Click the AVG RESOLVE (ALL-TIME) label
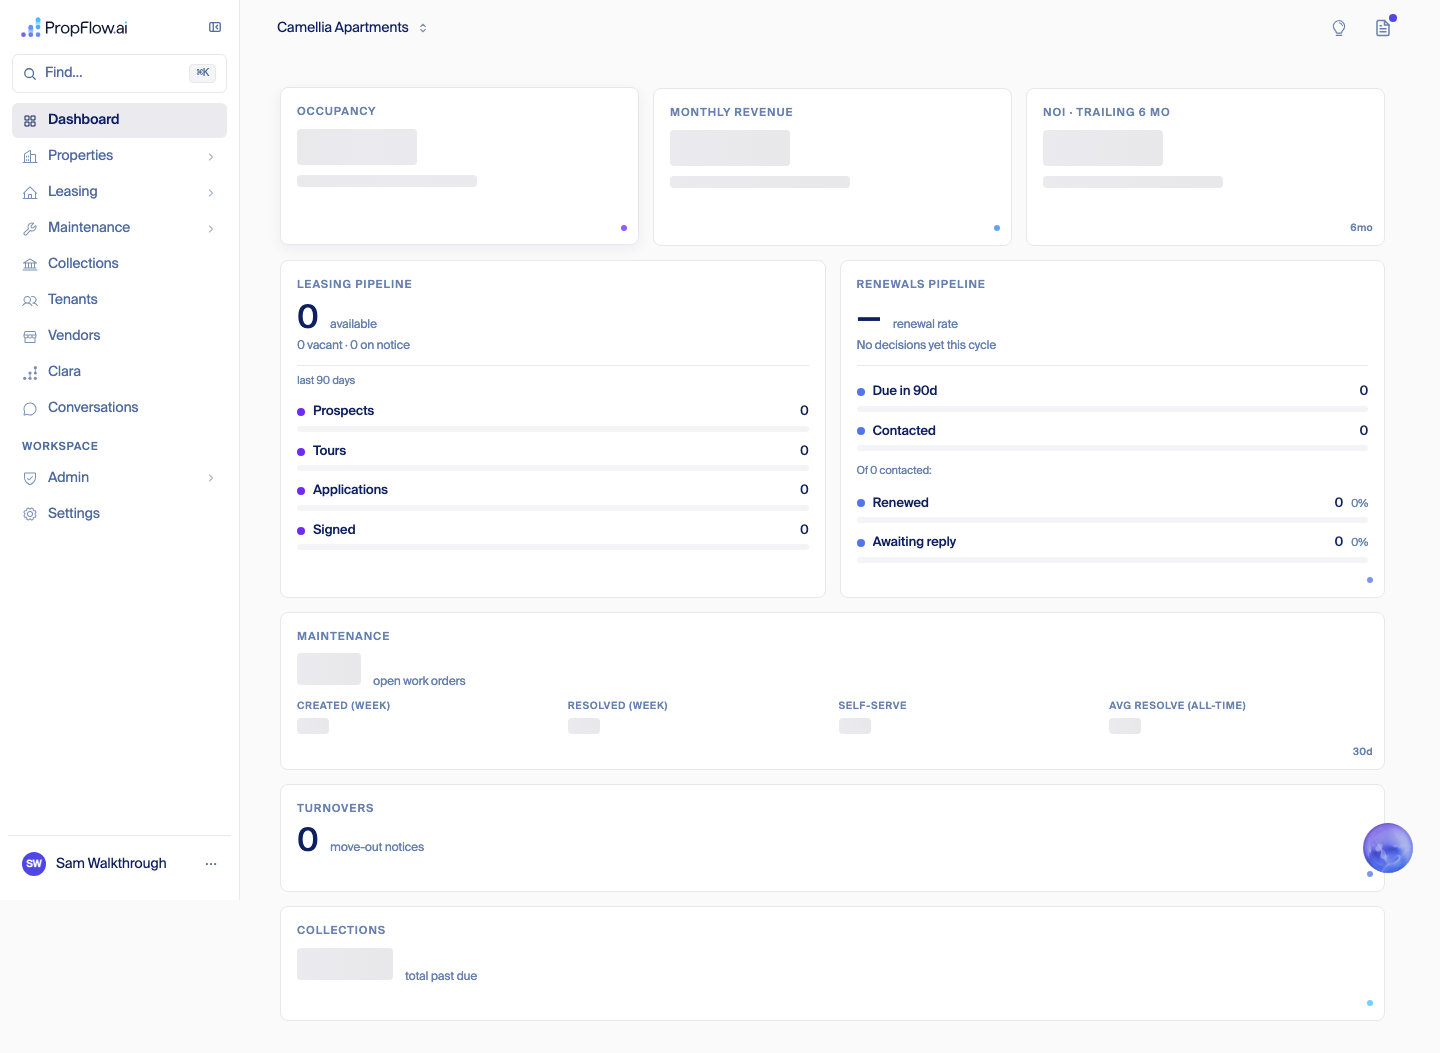This screenshot has height=1053, width=1440. tap(1177, 706)
